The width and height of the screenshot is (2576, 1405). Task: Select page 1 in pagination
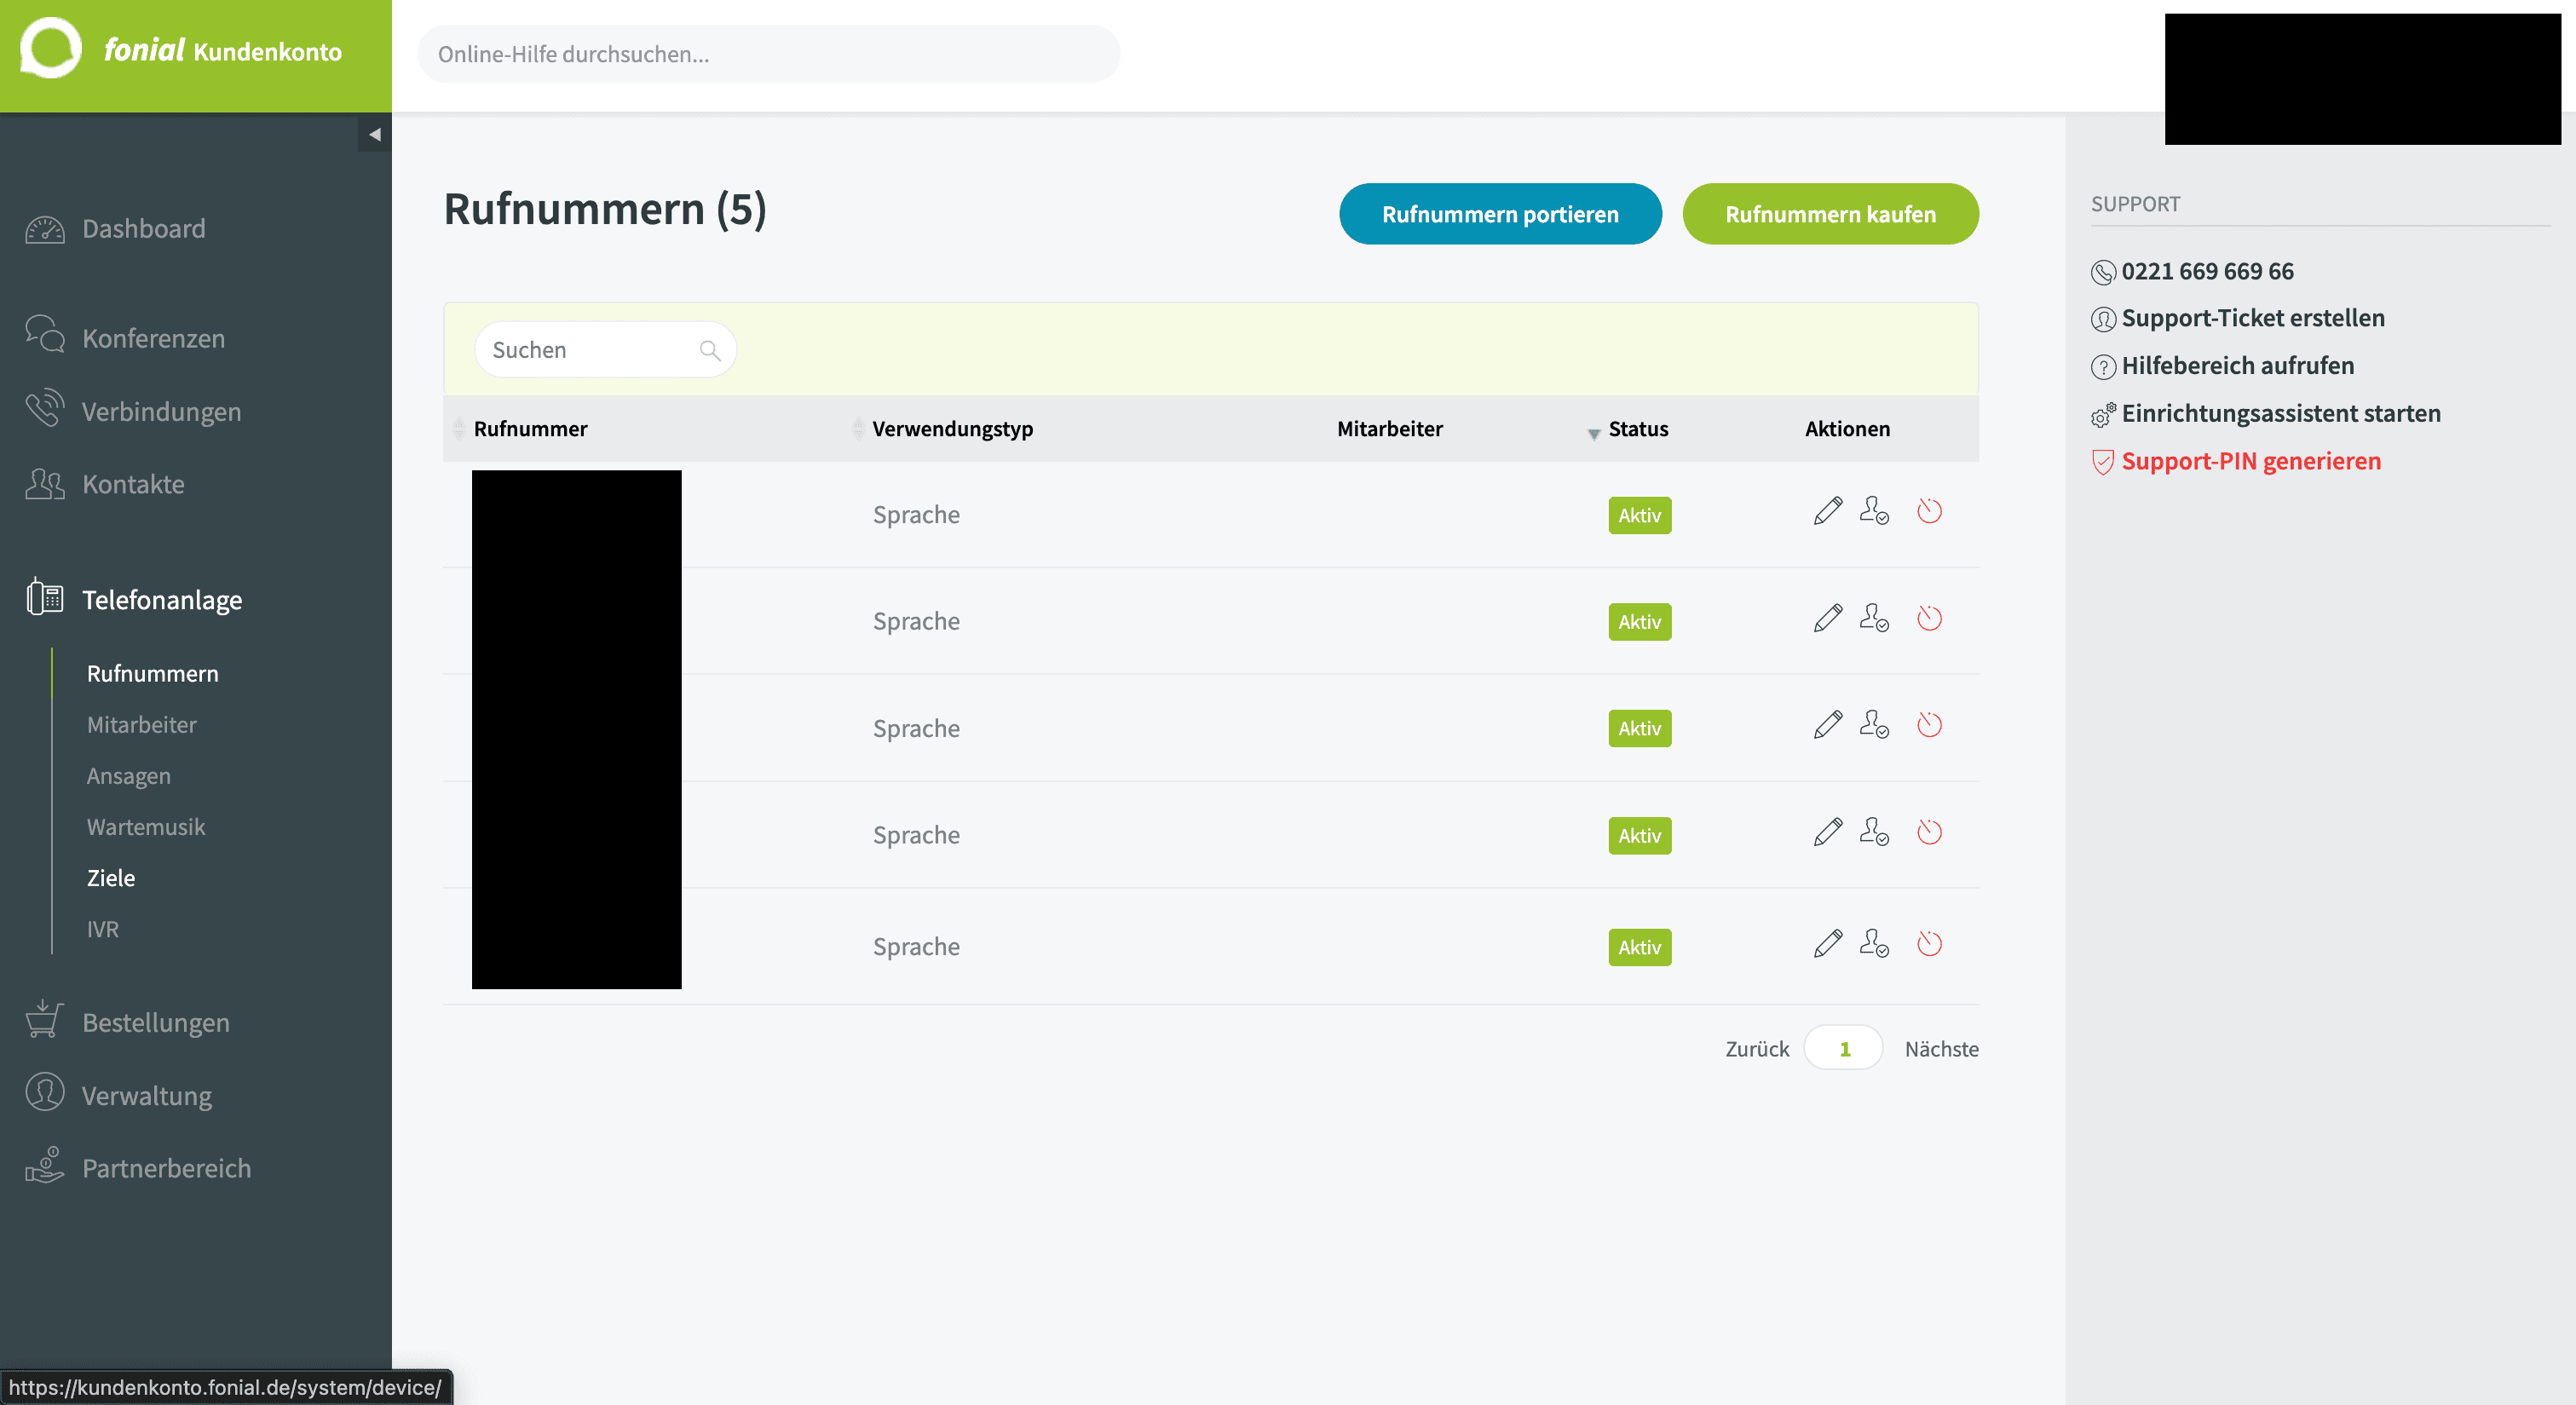pos(1843,1048)
